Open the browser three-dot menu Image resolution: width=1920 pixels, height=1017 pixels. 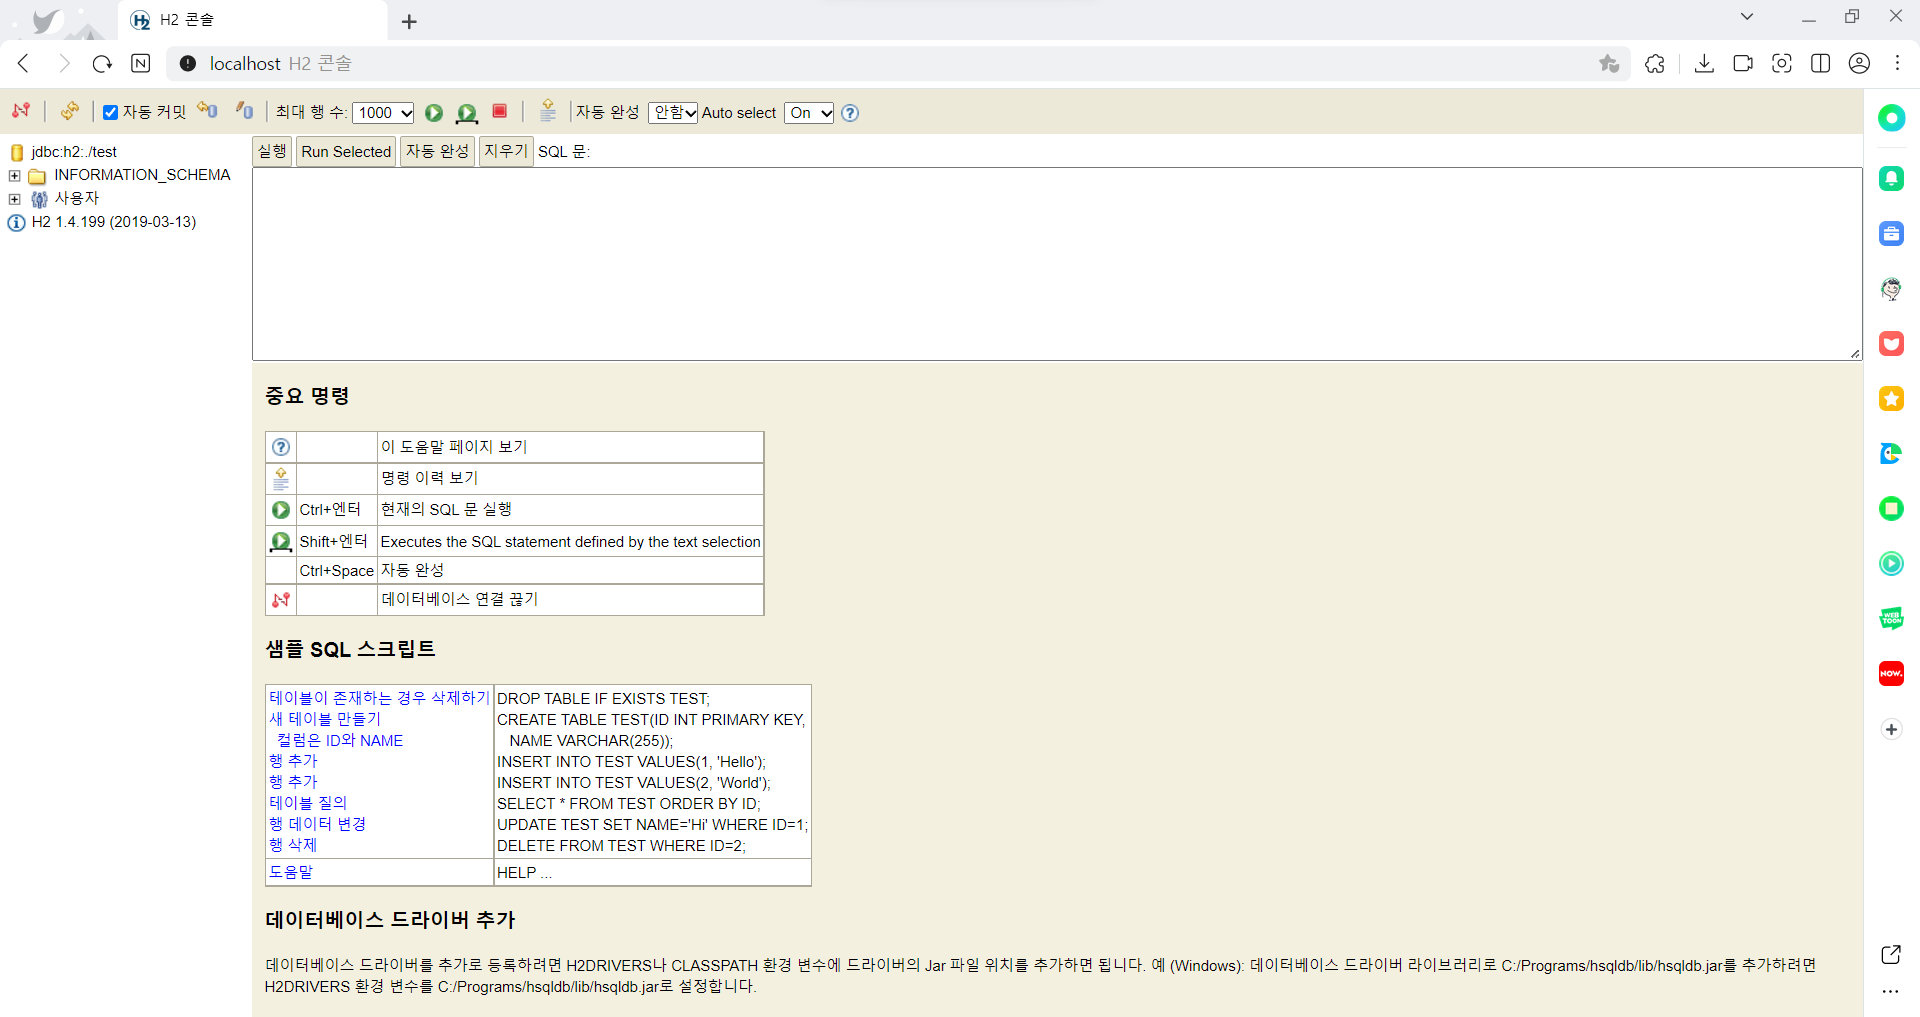pyautogui.click(x=1897, y=63)
